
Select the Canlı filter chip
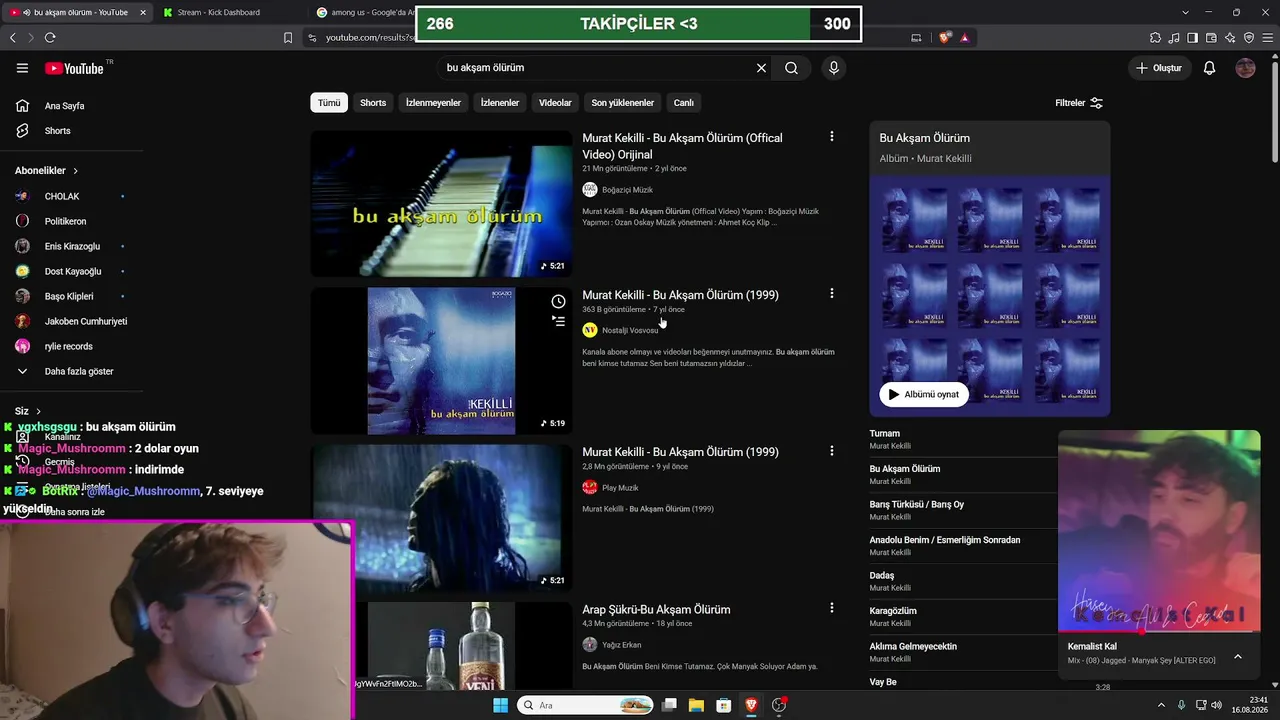tap(684, 103)
